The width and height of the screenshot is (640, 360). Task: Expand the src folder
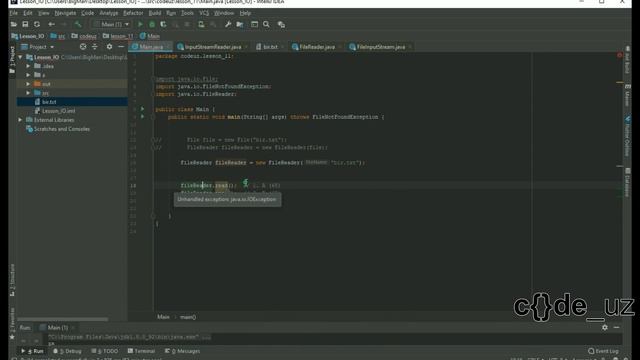[28, 93]
